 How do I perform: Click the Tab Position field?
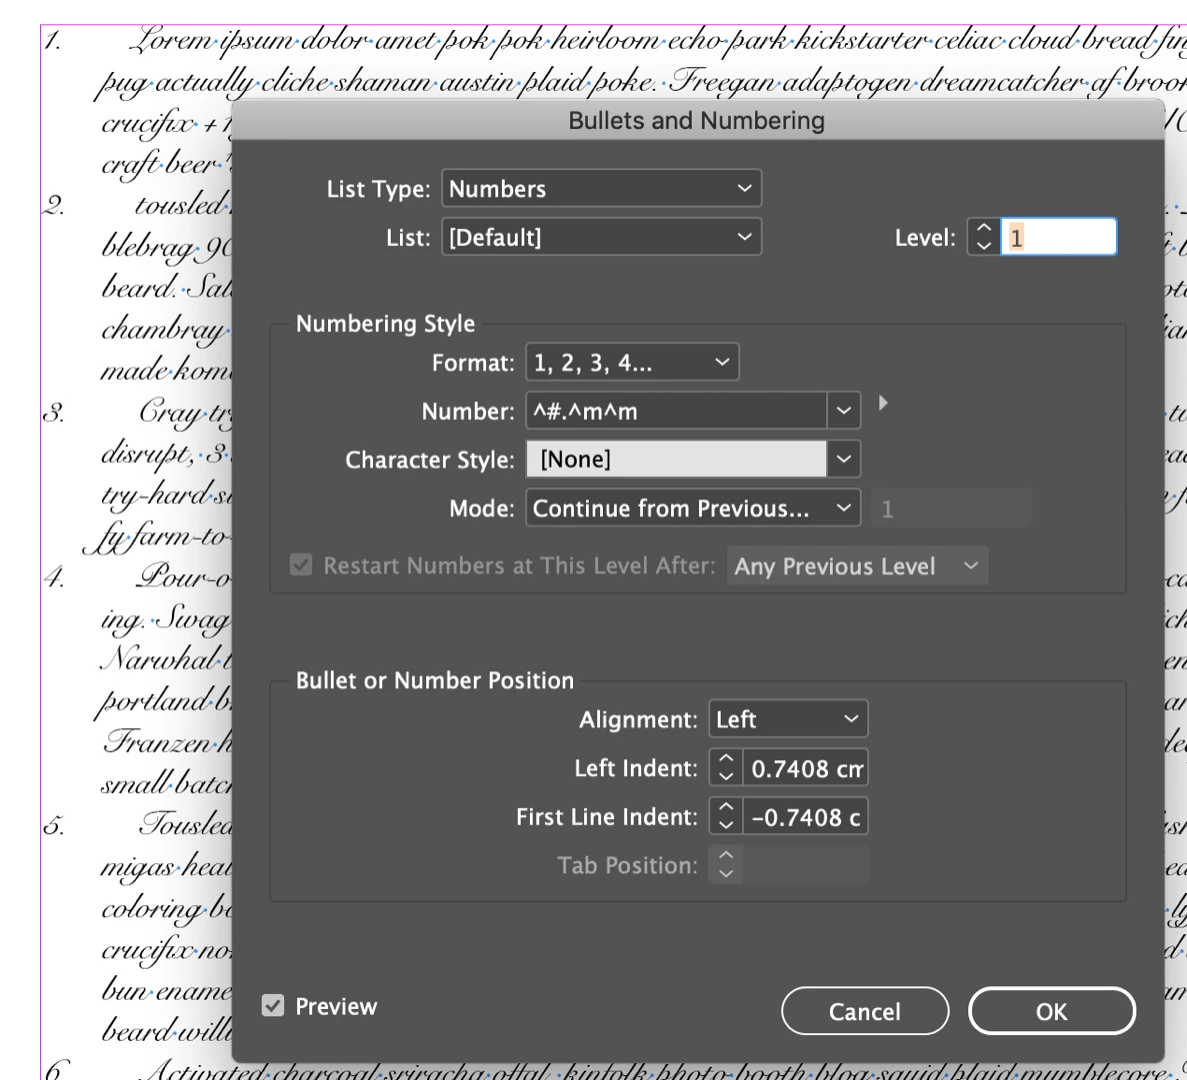tap(805, 865)
